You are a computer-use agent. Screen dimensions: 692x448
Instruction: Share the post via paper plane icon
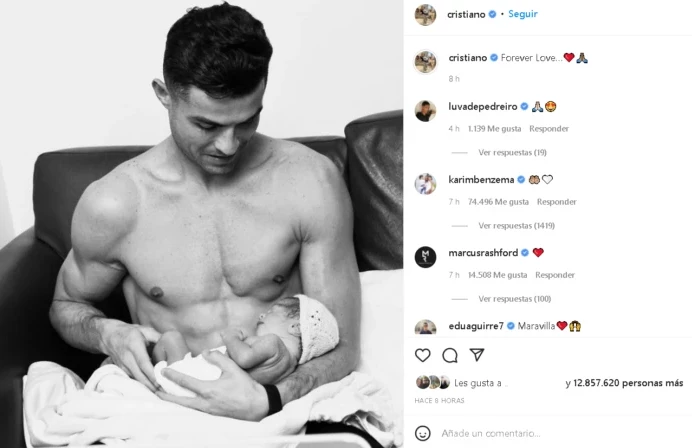click(477, 354)
